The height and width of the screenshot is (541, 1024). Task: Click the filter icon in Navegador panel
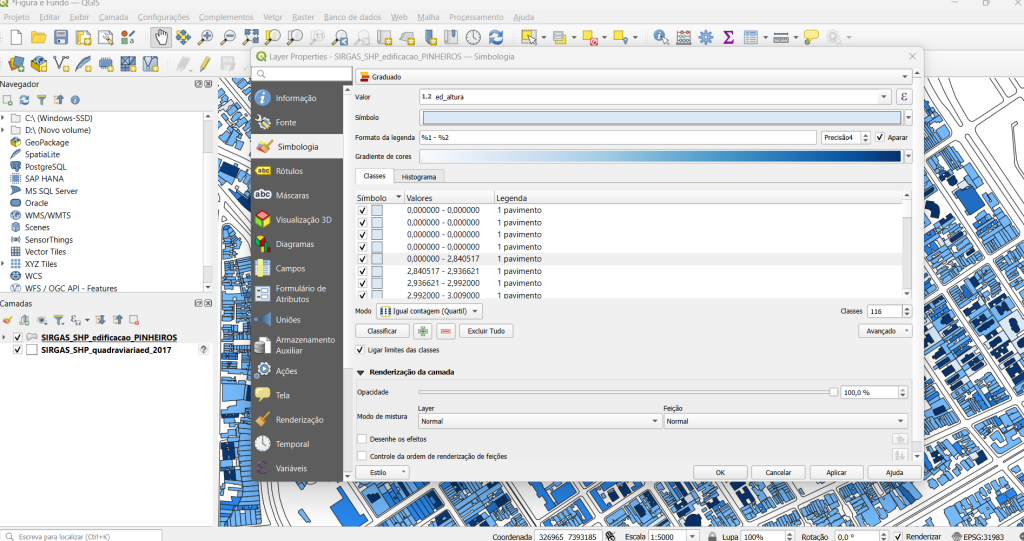click(41, 100)
